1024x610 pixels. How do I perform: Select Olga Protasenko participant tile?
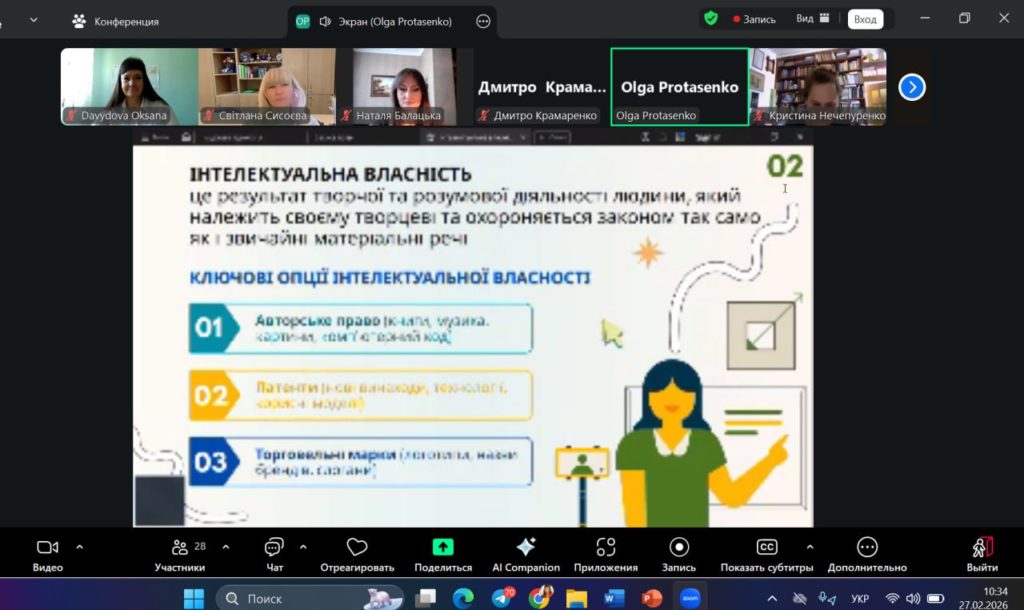tap(679, 87)
